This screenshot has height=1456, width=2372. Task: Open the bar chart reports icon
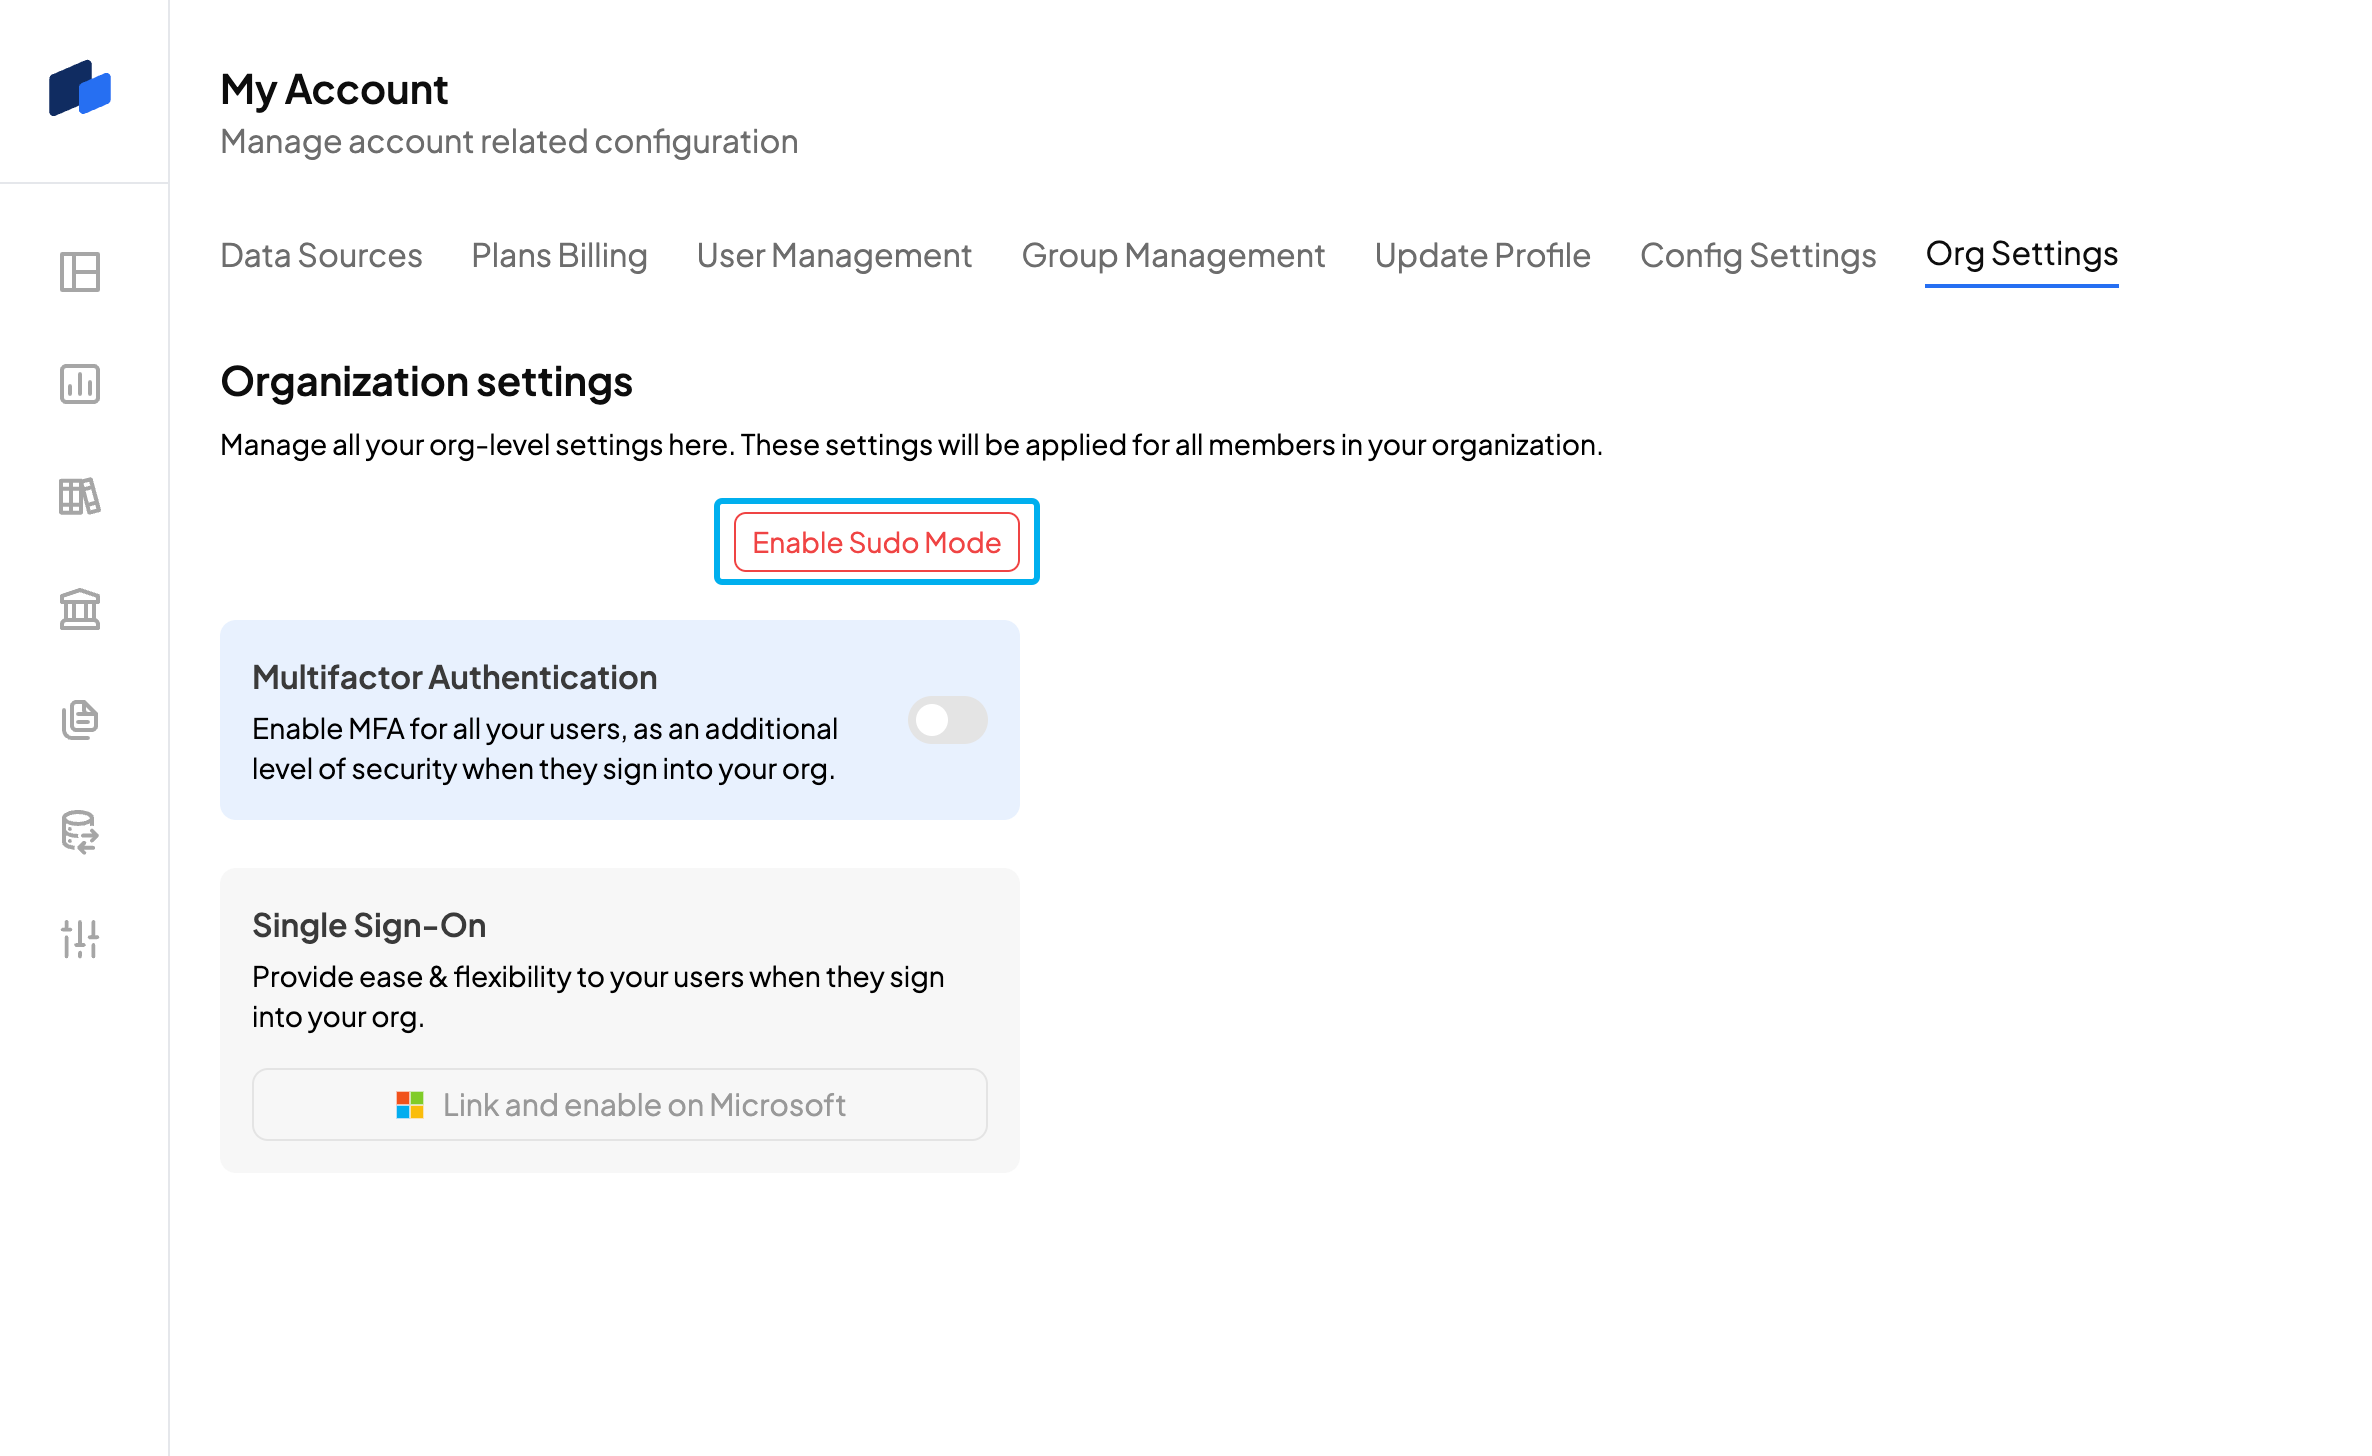coord(80,384)
